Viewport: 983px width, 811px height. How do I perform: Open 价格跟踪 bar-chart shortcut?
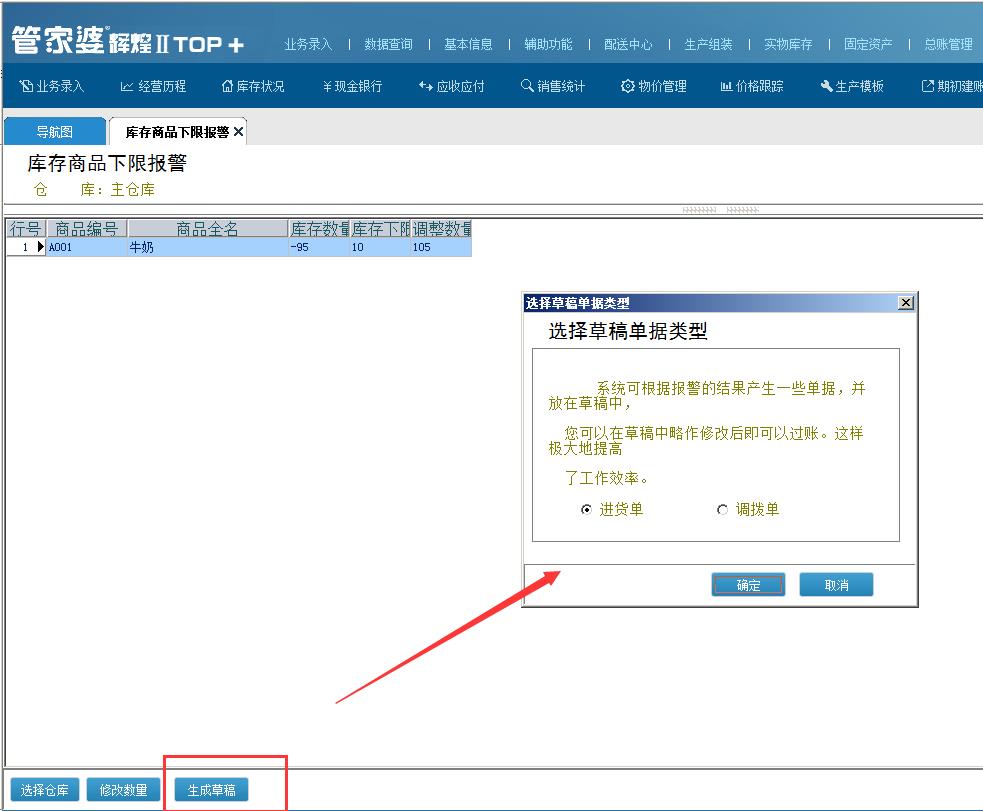(x=752, y=86)
